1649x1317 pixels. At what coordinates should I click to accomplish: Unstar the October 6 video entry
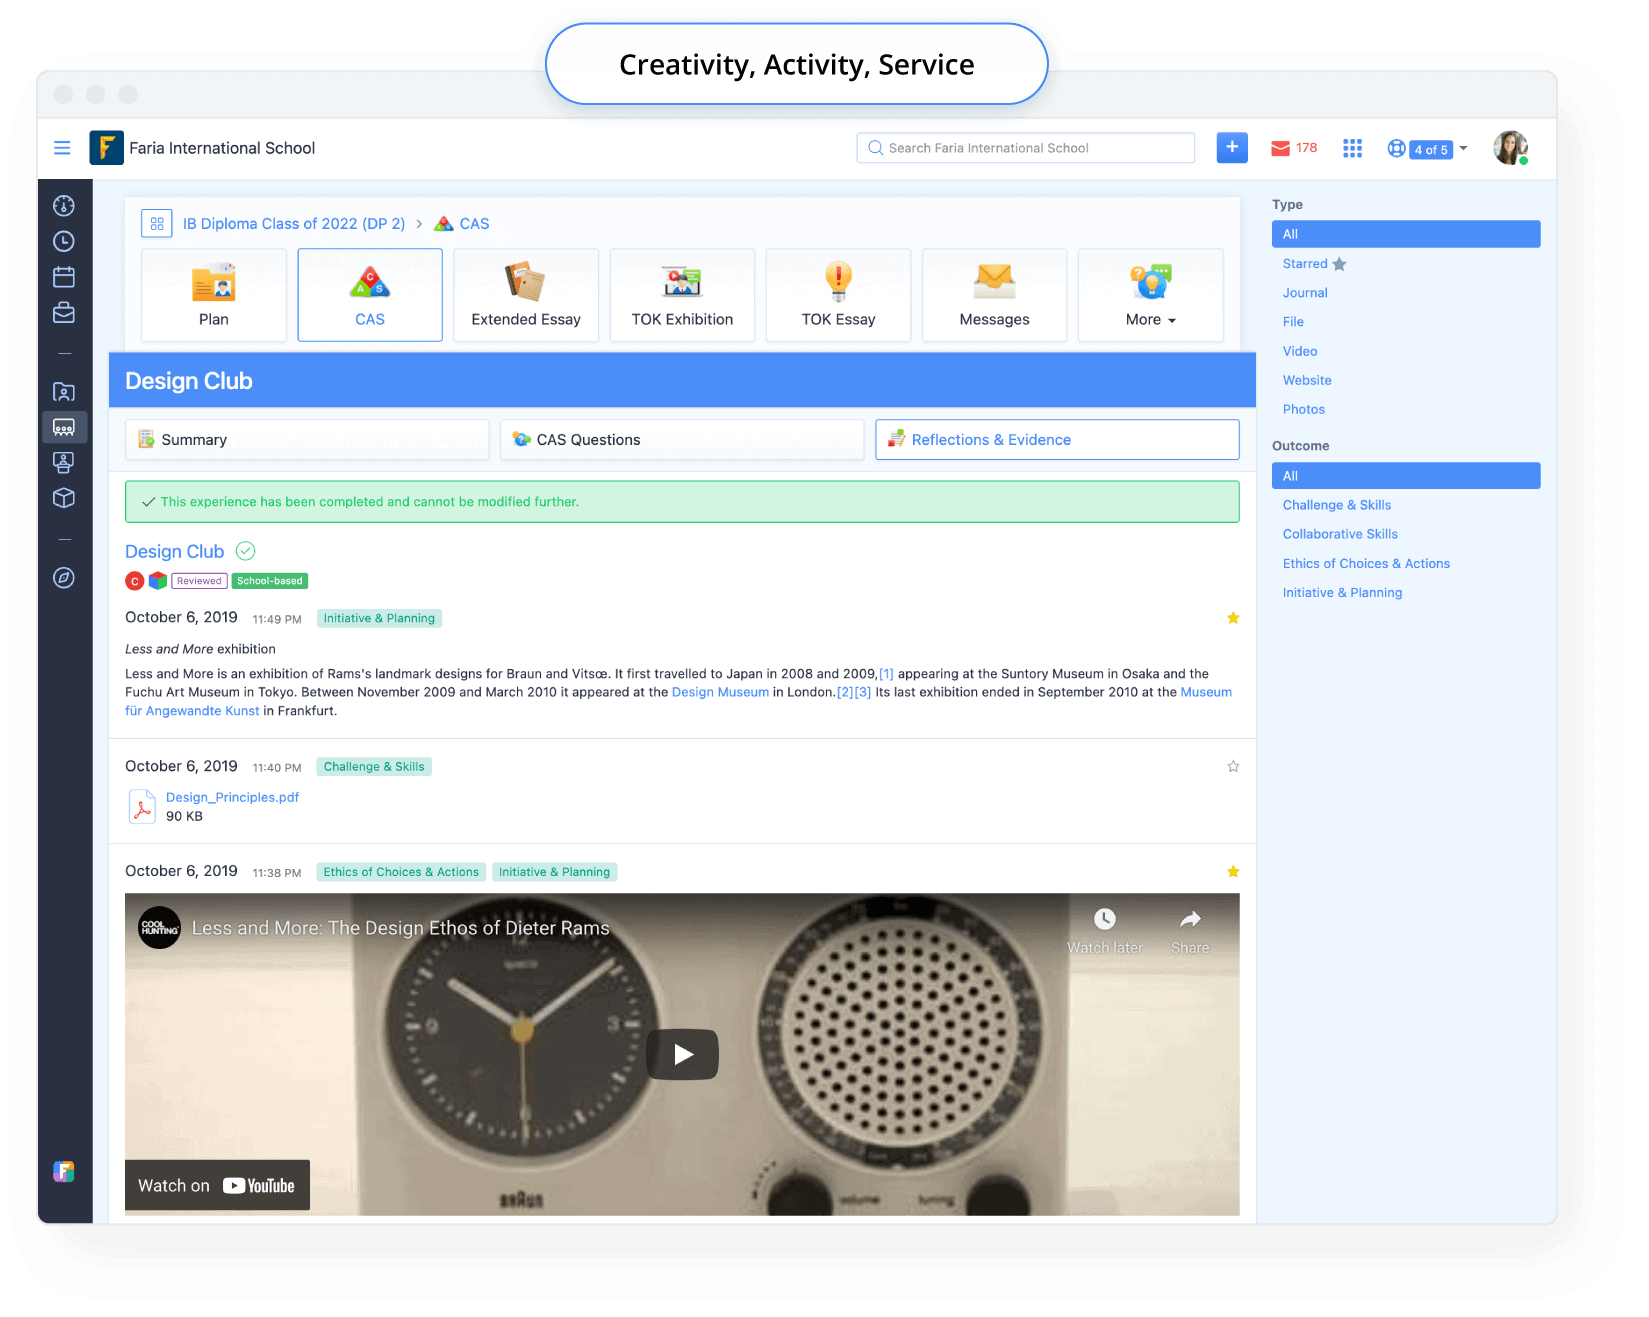(1233, 872)
